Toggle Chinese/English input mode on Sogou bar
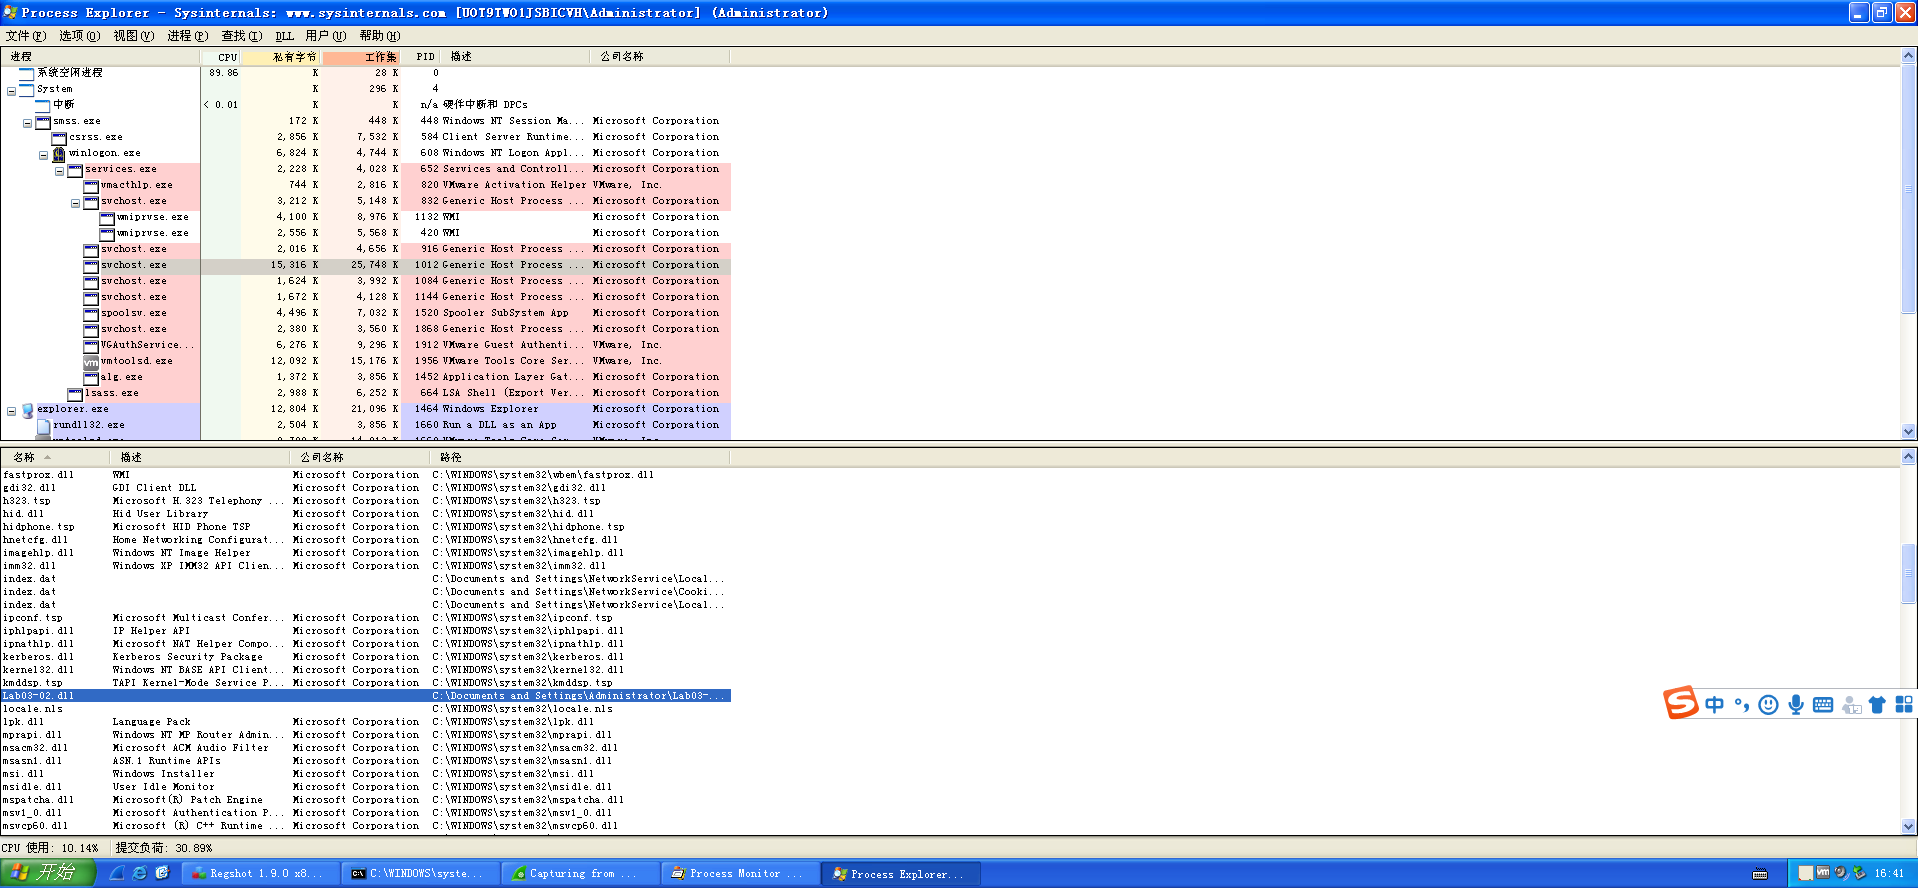This screenshot has height=888, width=1918. pos(1714,705)
